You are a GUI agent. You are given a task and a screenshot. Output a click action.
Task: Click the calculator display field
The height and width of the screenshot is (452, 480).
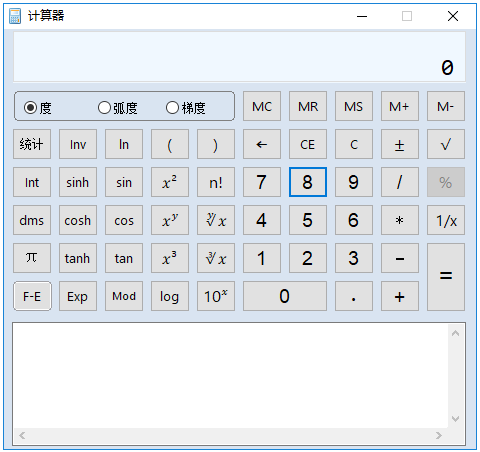[239, 57]
